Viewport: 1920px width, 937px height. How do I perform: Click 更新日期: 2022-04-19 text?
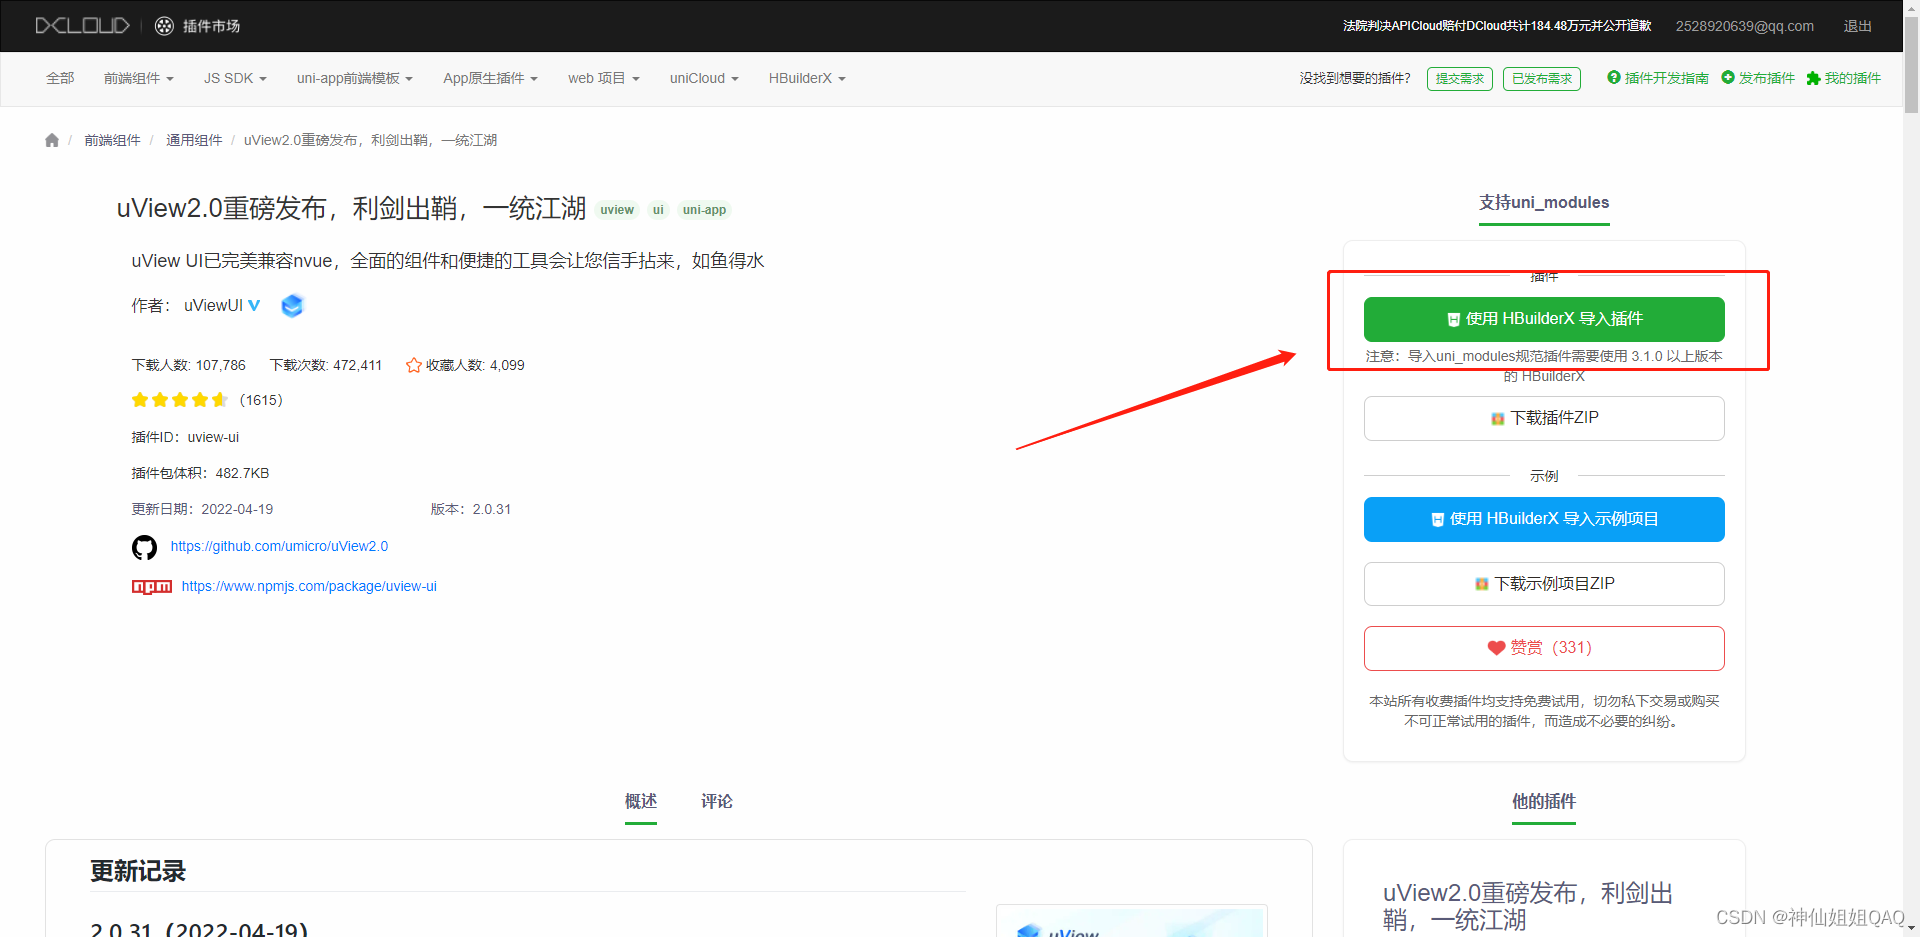pos(202,509)
